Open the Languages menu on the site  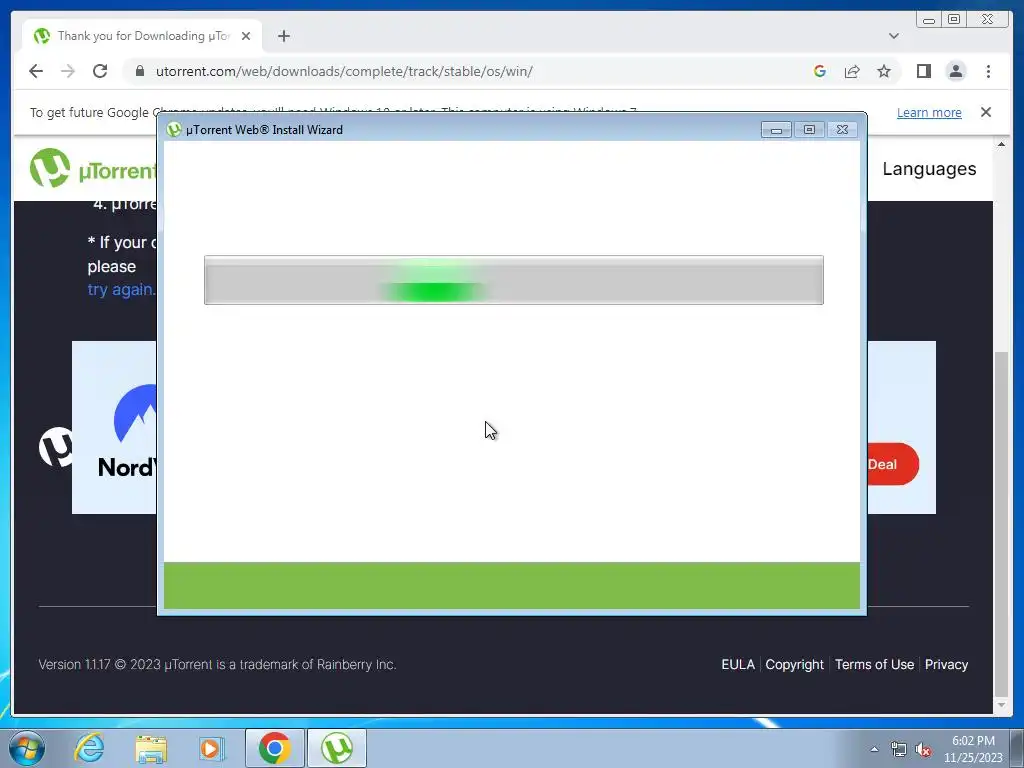pyautogui.click(x=929, y=168)
